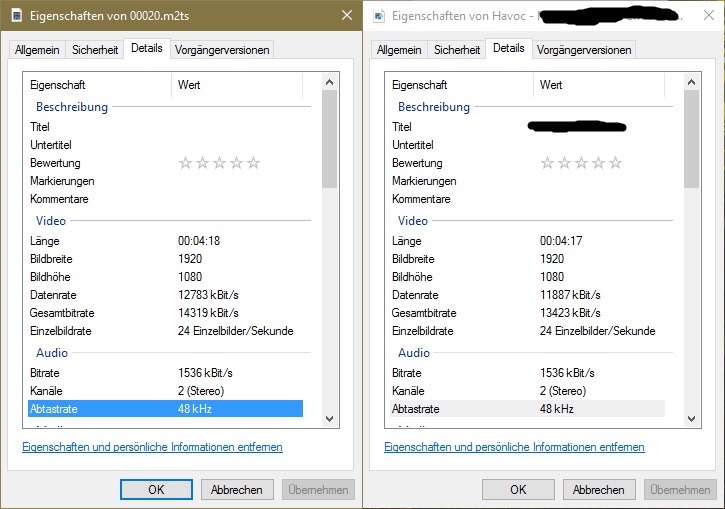The image size is (725, 509).
Task: Close the 00020.m2ts properties window
Action: [x=347, y=15]
